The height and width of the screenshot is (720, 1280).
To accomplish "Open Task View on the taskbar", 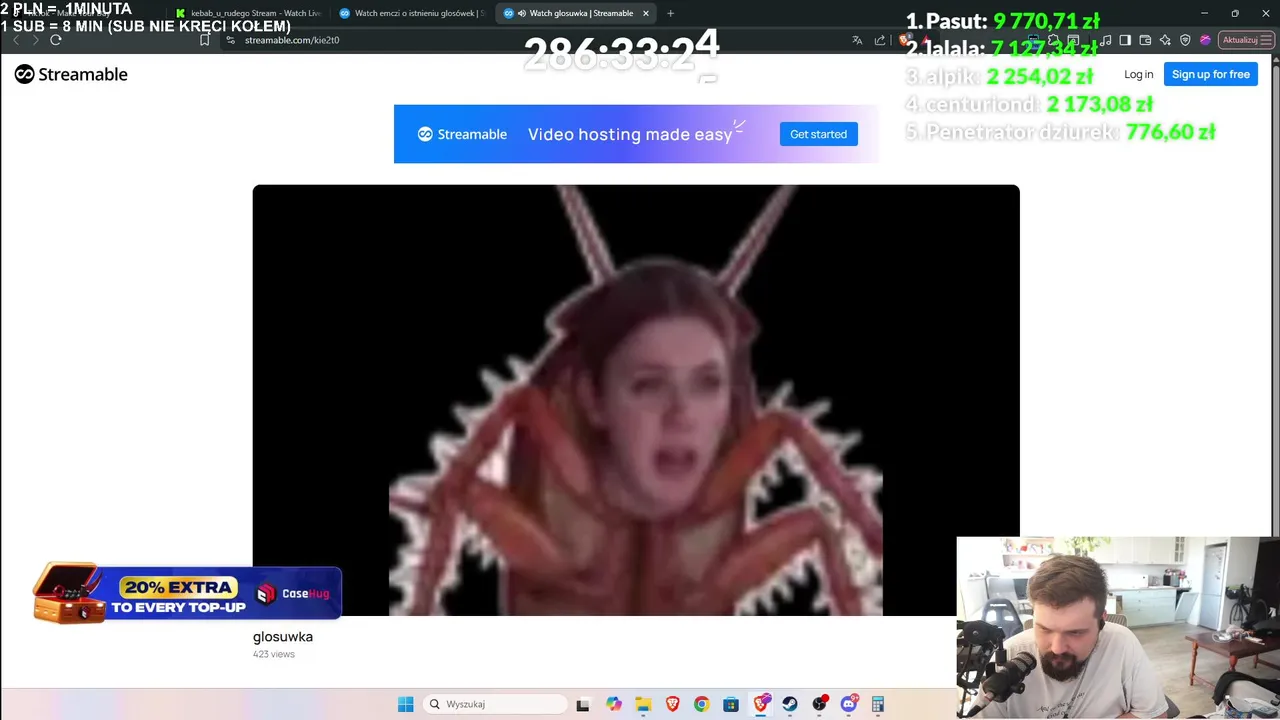I will (x=583, y=704).
